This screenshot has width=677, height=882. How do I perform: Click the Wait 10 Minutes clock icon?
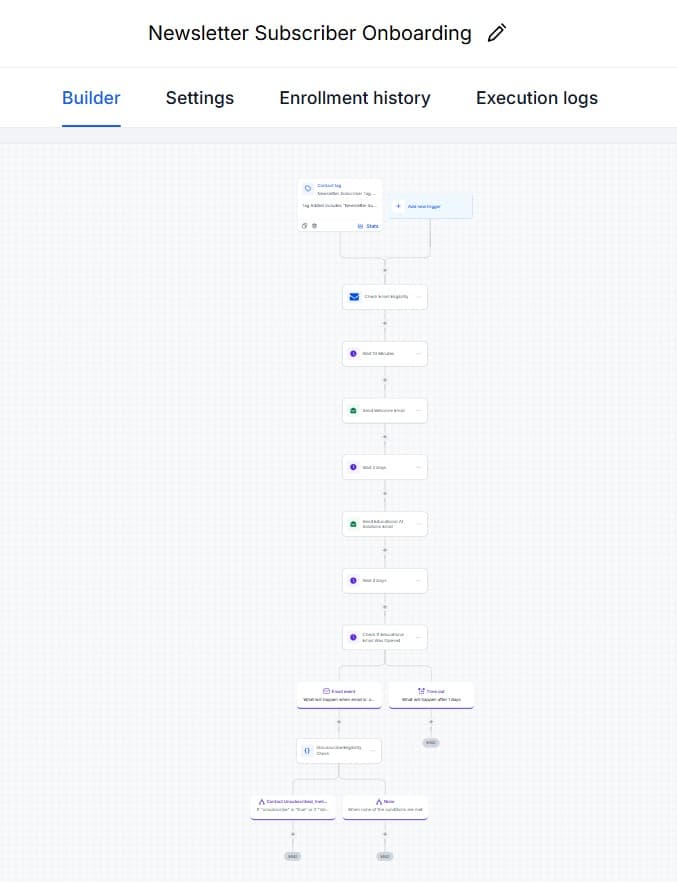353,354
